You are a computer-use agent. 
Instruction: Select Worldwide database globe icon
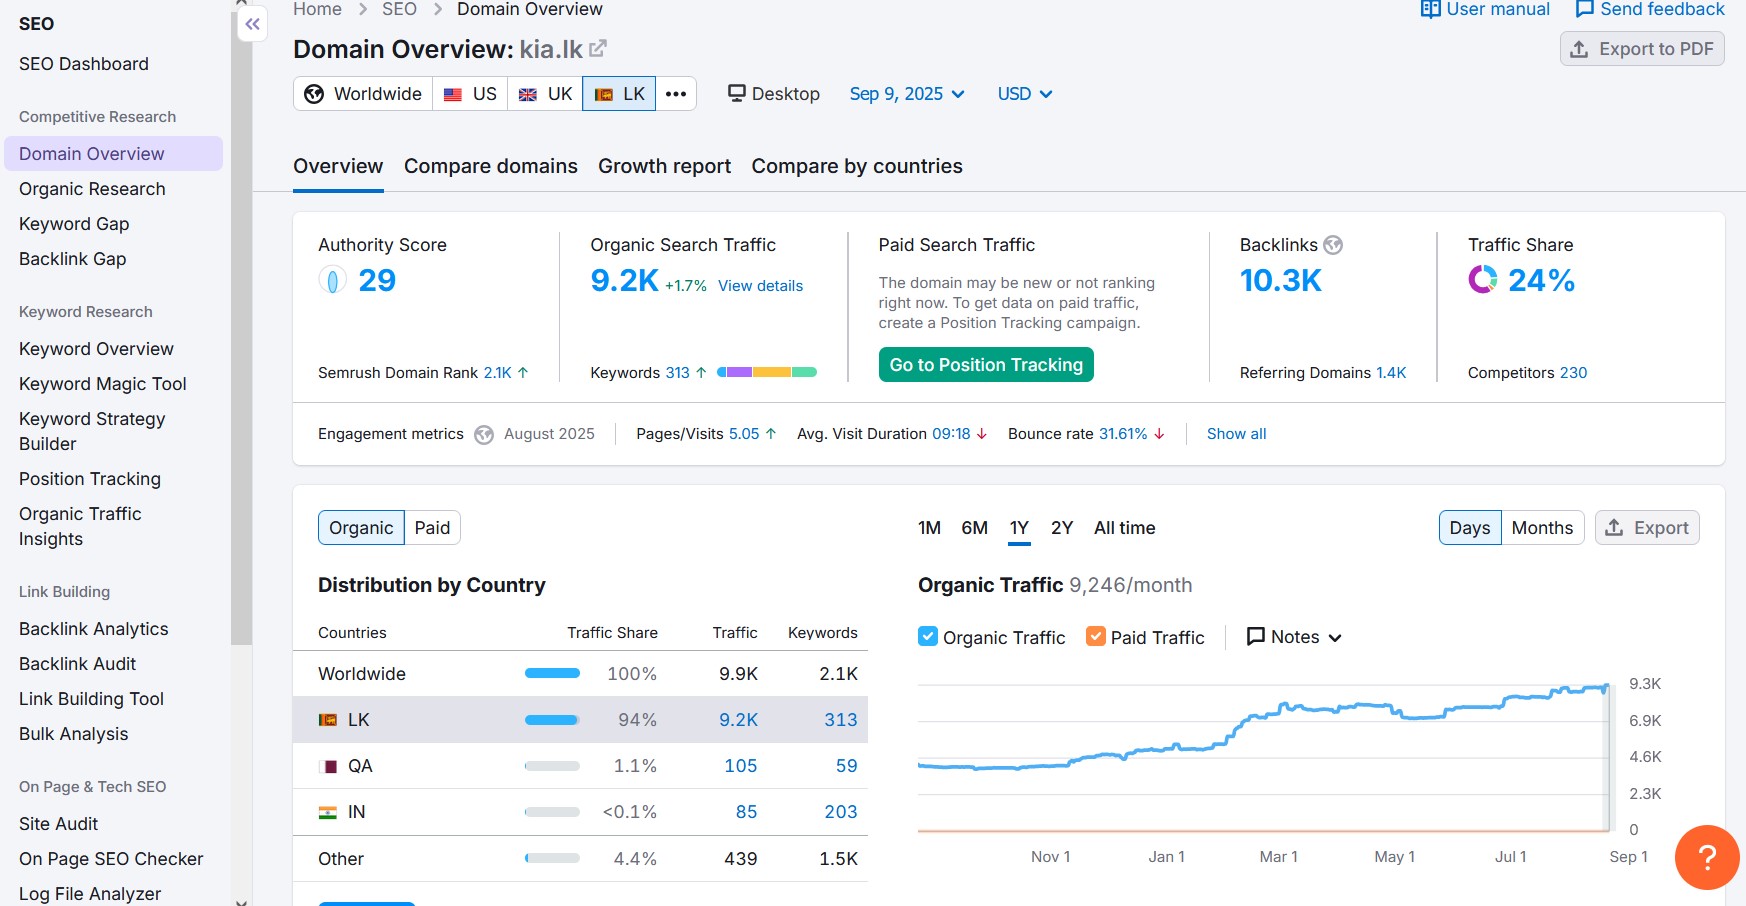point(314,94)
